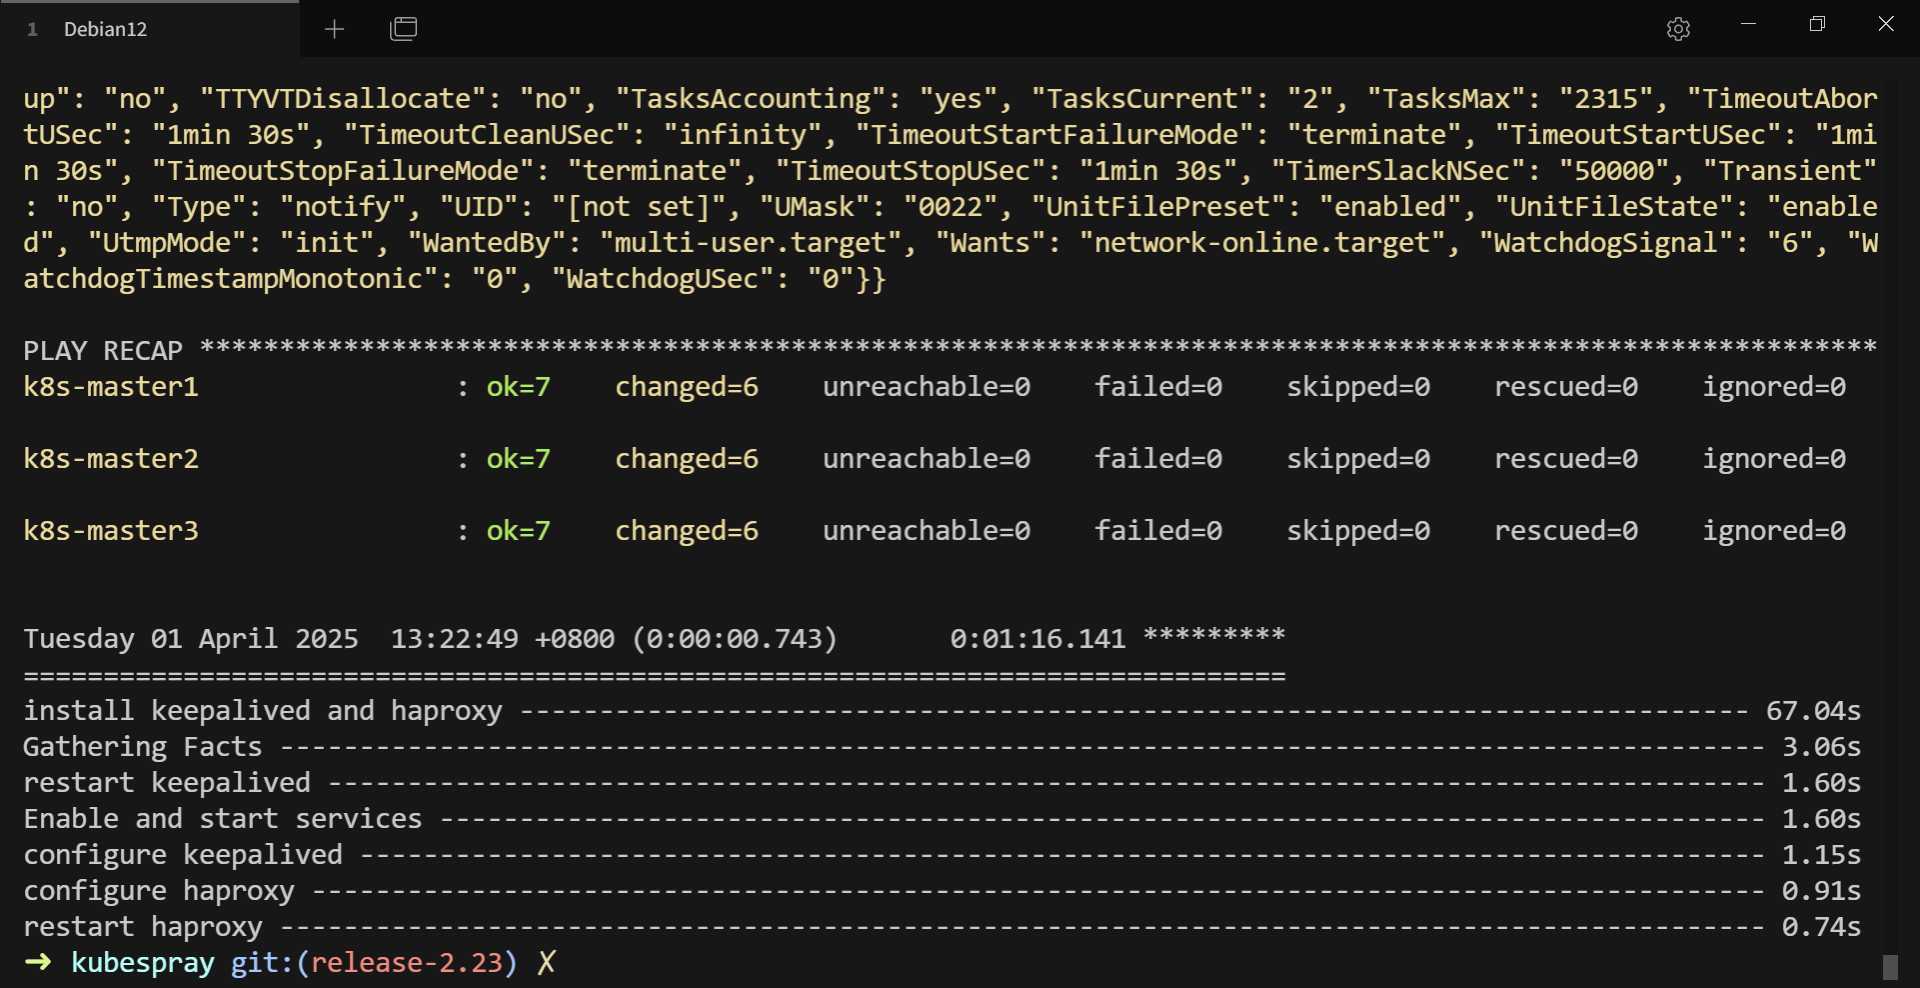Click the 'install keepalived and haproxy' task line

click(942, 711)
